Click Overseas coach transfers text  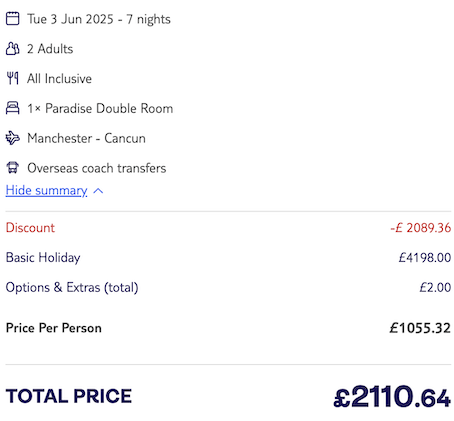97,168
